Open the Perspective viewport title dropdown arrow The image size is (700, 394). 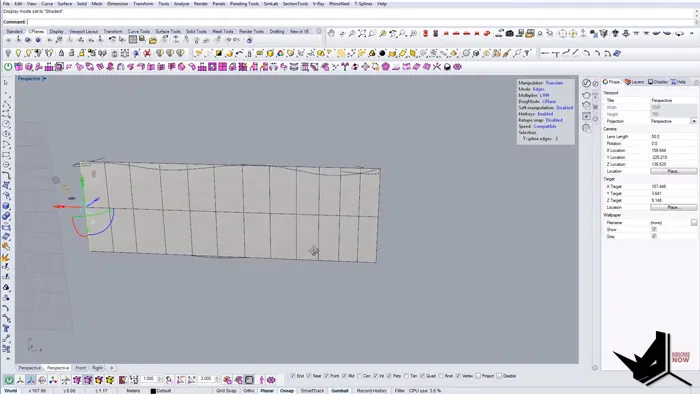coord(44,79)
